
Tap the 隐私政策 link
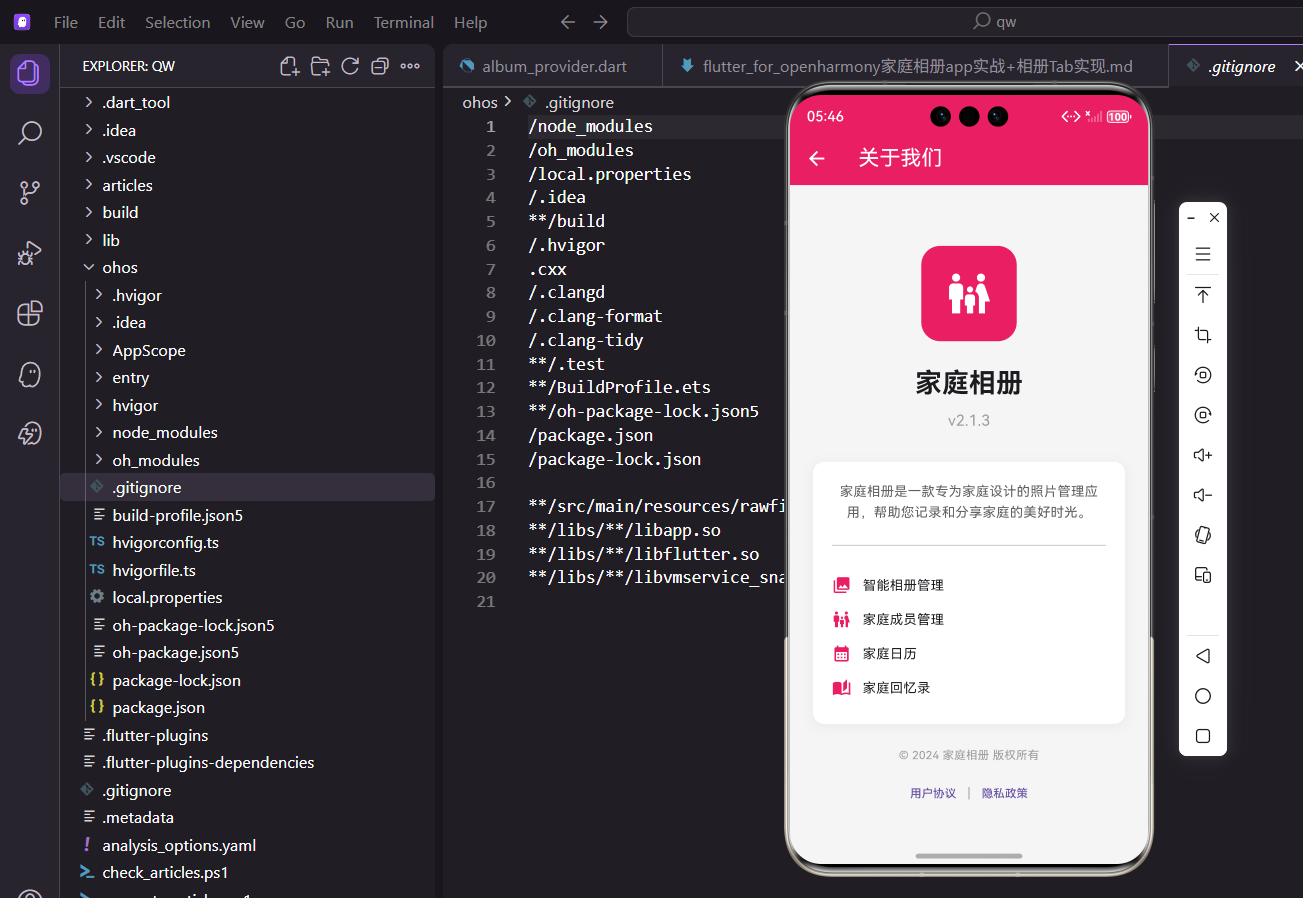point(1005,793)
